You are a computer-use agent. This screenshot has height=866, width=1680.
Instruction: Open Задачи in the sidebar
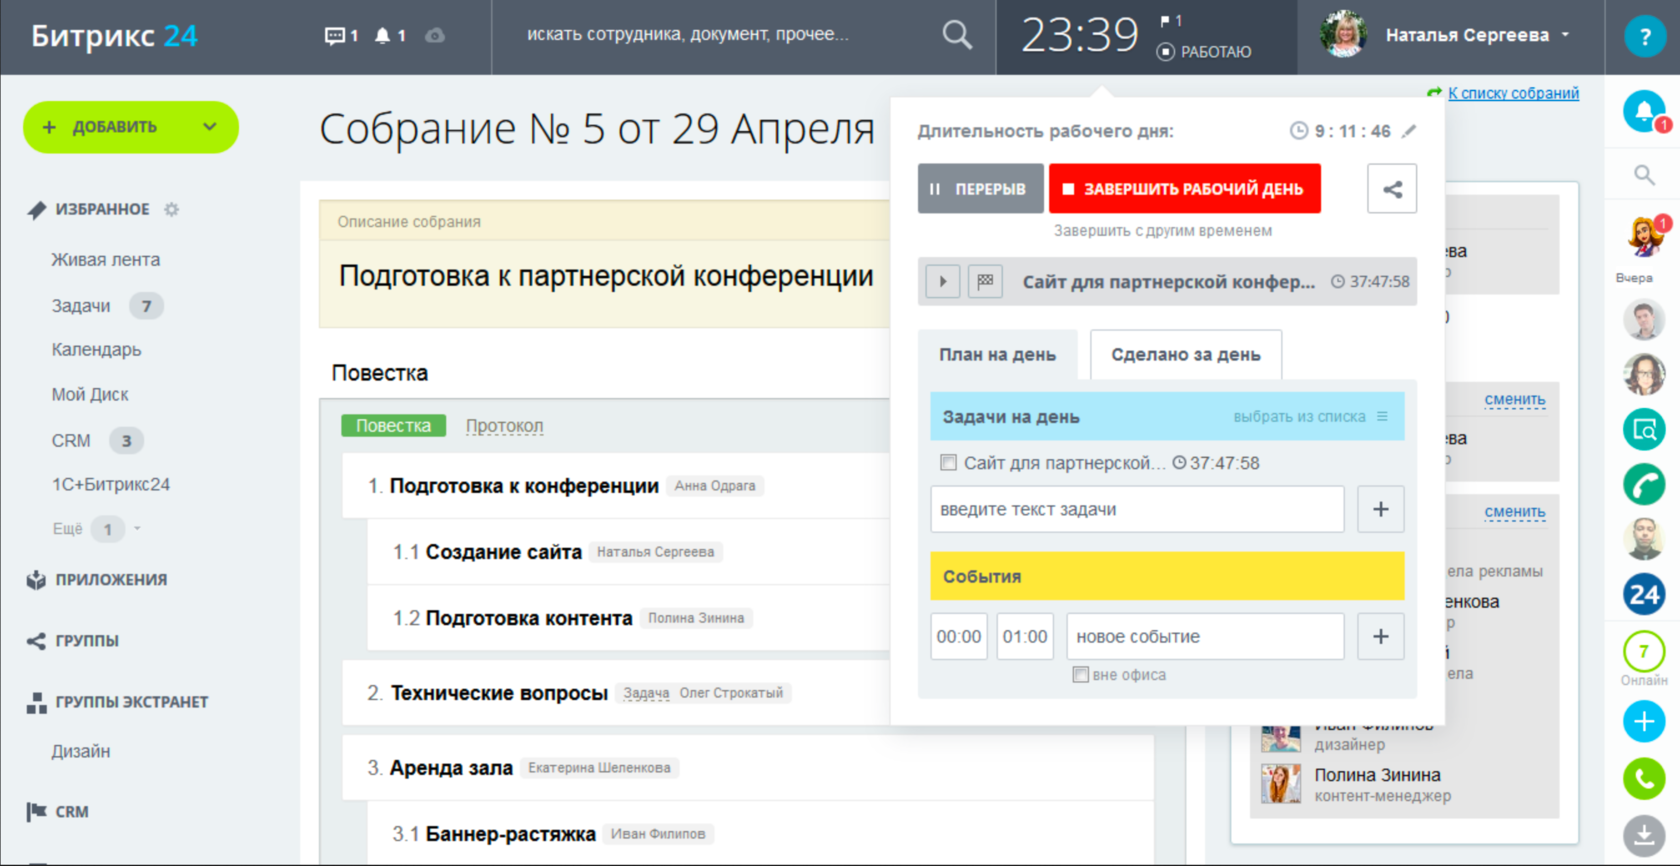(81, 306)
